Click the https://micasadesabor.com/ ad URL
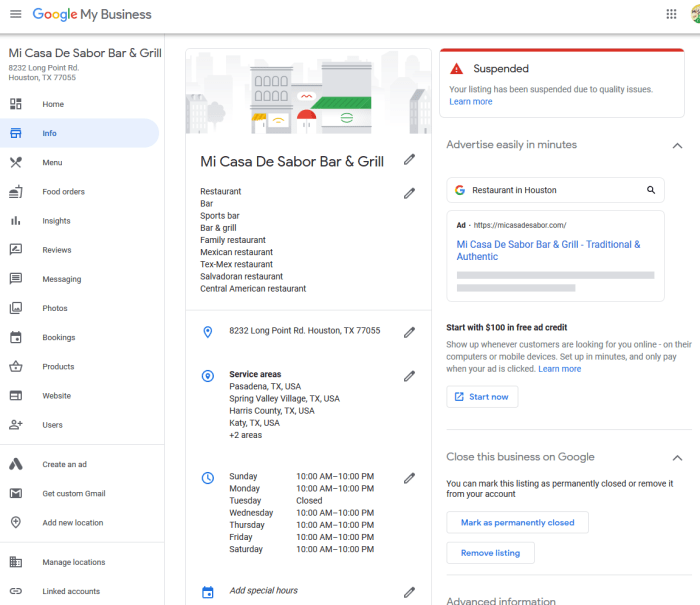This screenshot has height=605, width=700. click(x=520, y=225)
